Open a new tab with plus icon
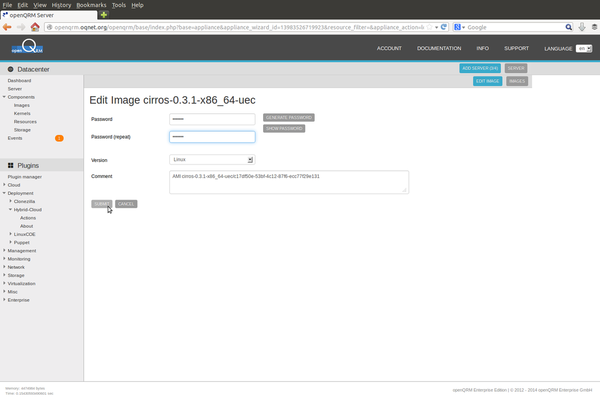The width and height of the screenshot is (600, 397). point(104,15)
